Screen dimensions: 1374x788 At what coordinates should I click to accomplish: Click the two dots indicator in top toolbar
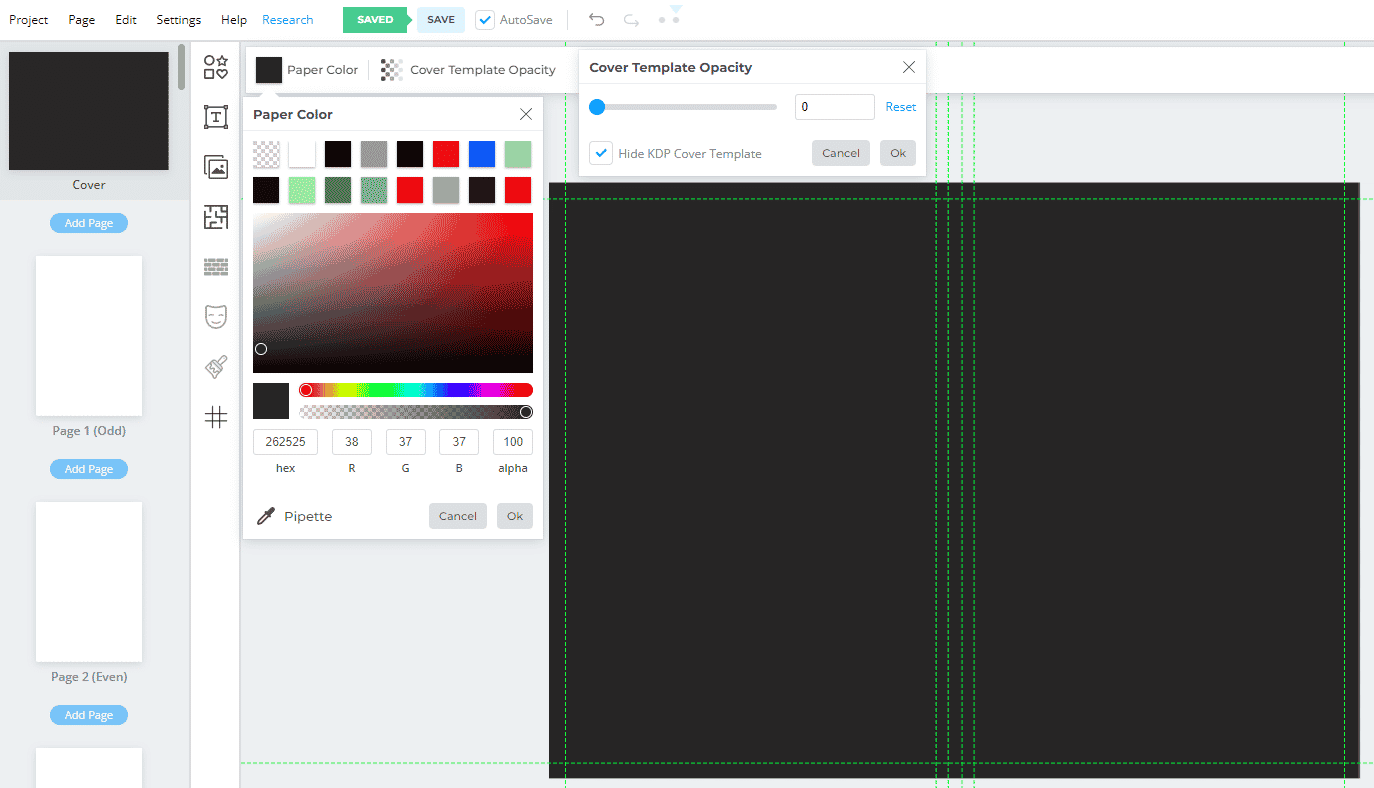[x=669, y=20]
